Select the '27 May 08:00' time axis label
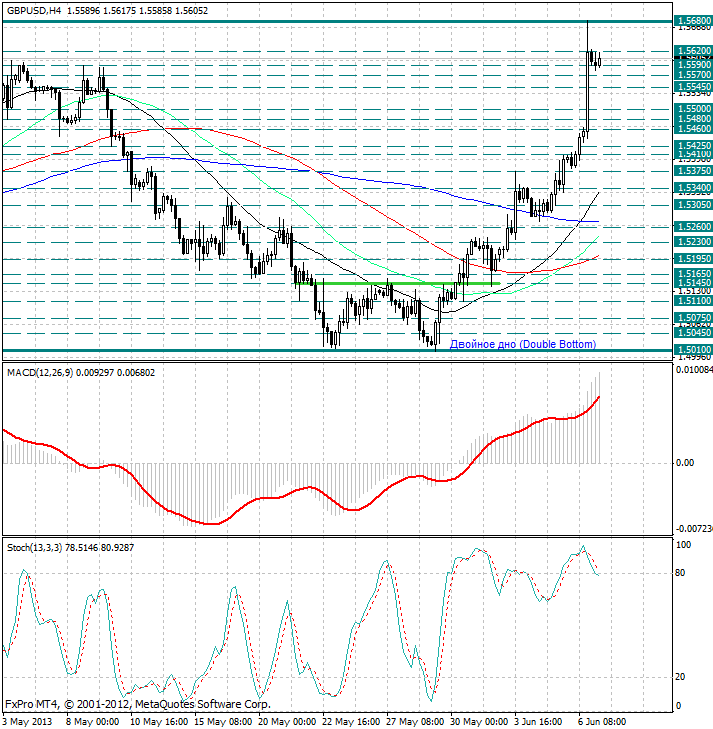The image size is (713, 729). coord(415,722)
